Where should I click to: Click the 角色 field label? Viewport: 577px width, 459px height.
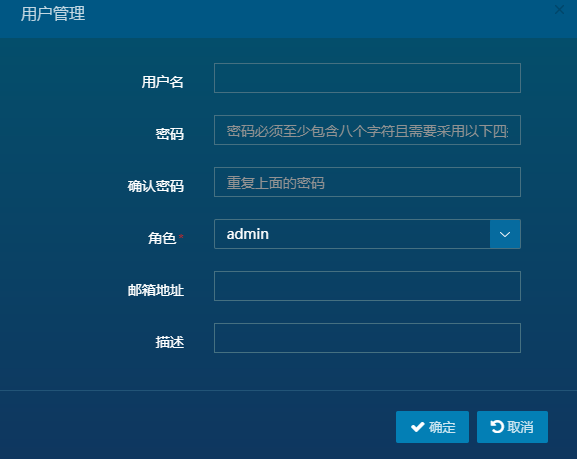[162, 238]
